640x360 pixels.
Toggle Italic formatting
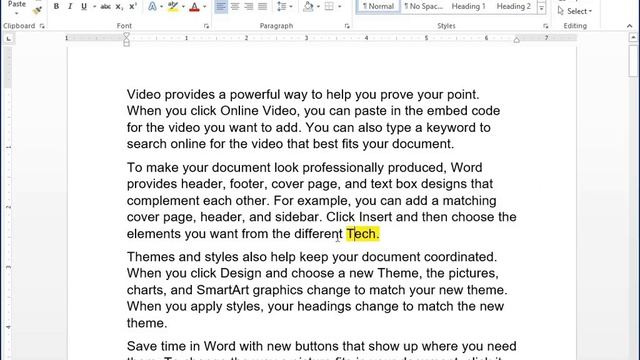70,6
